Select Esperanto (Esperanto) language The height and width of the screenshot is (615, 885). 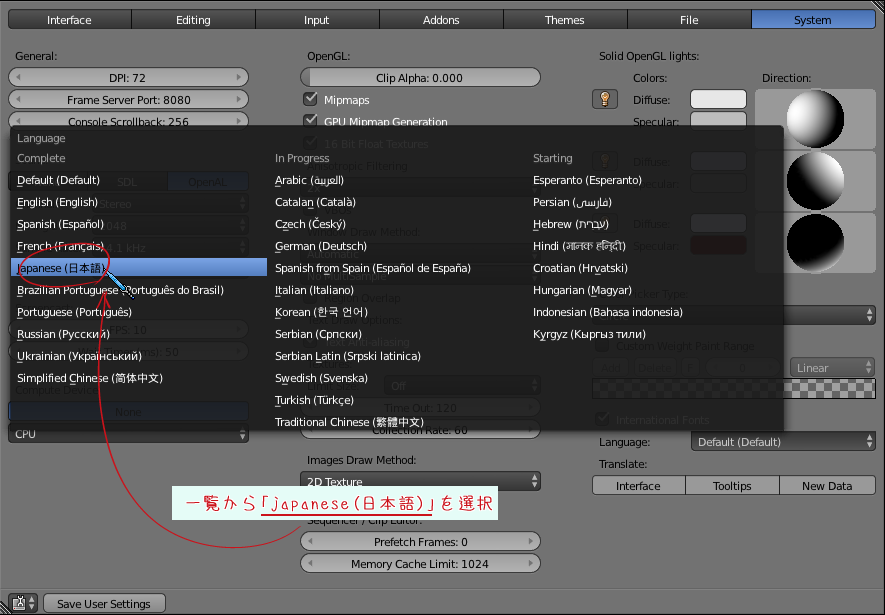point(655,180)
